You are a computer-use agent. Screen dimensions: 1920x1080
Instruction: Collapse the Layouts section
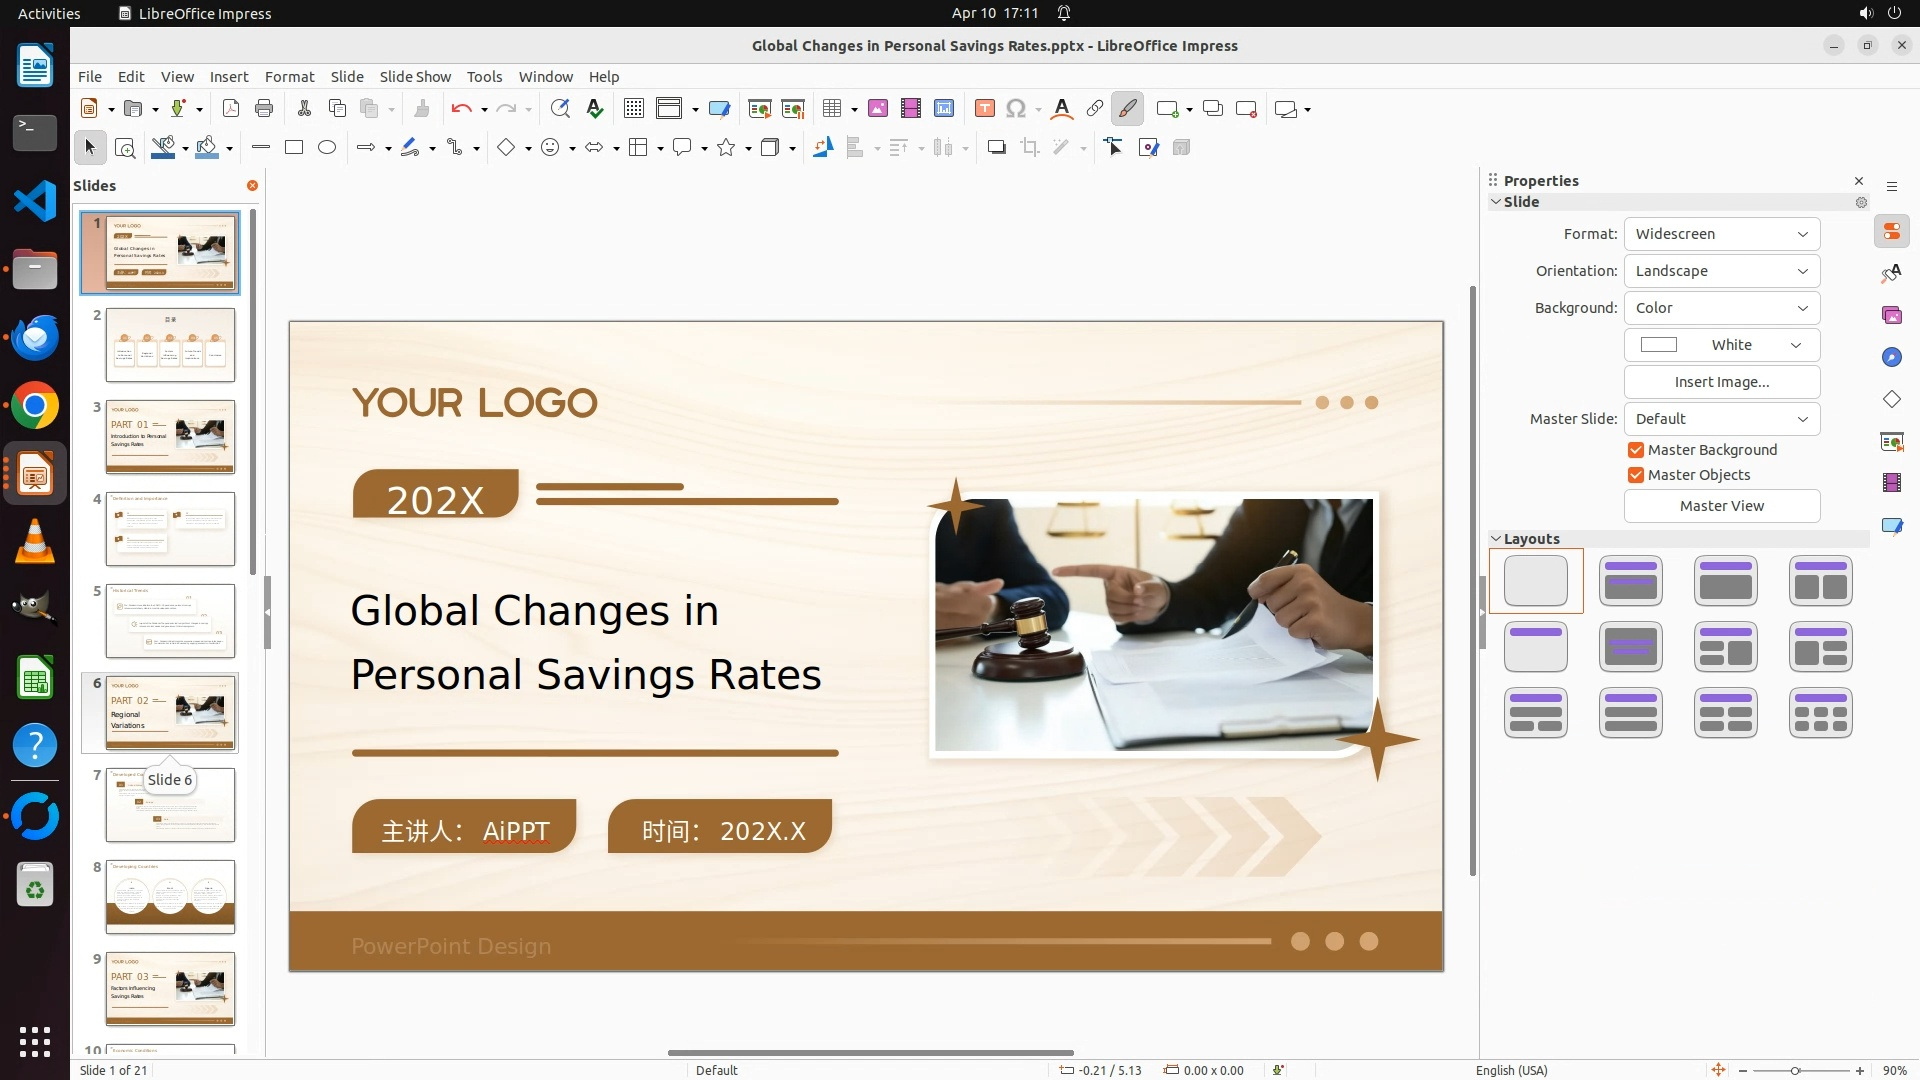point(1497,539)
